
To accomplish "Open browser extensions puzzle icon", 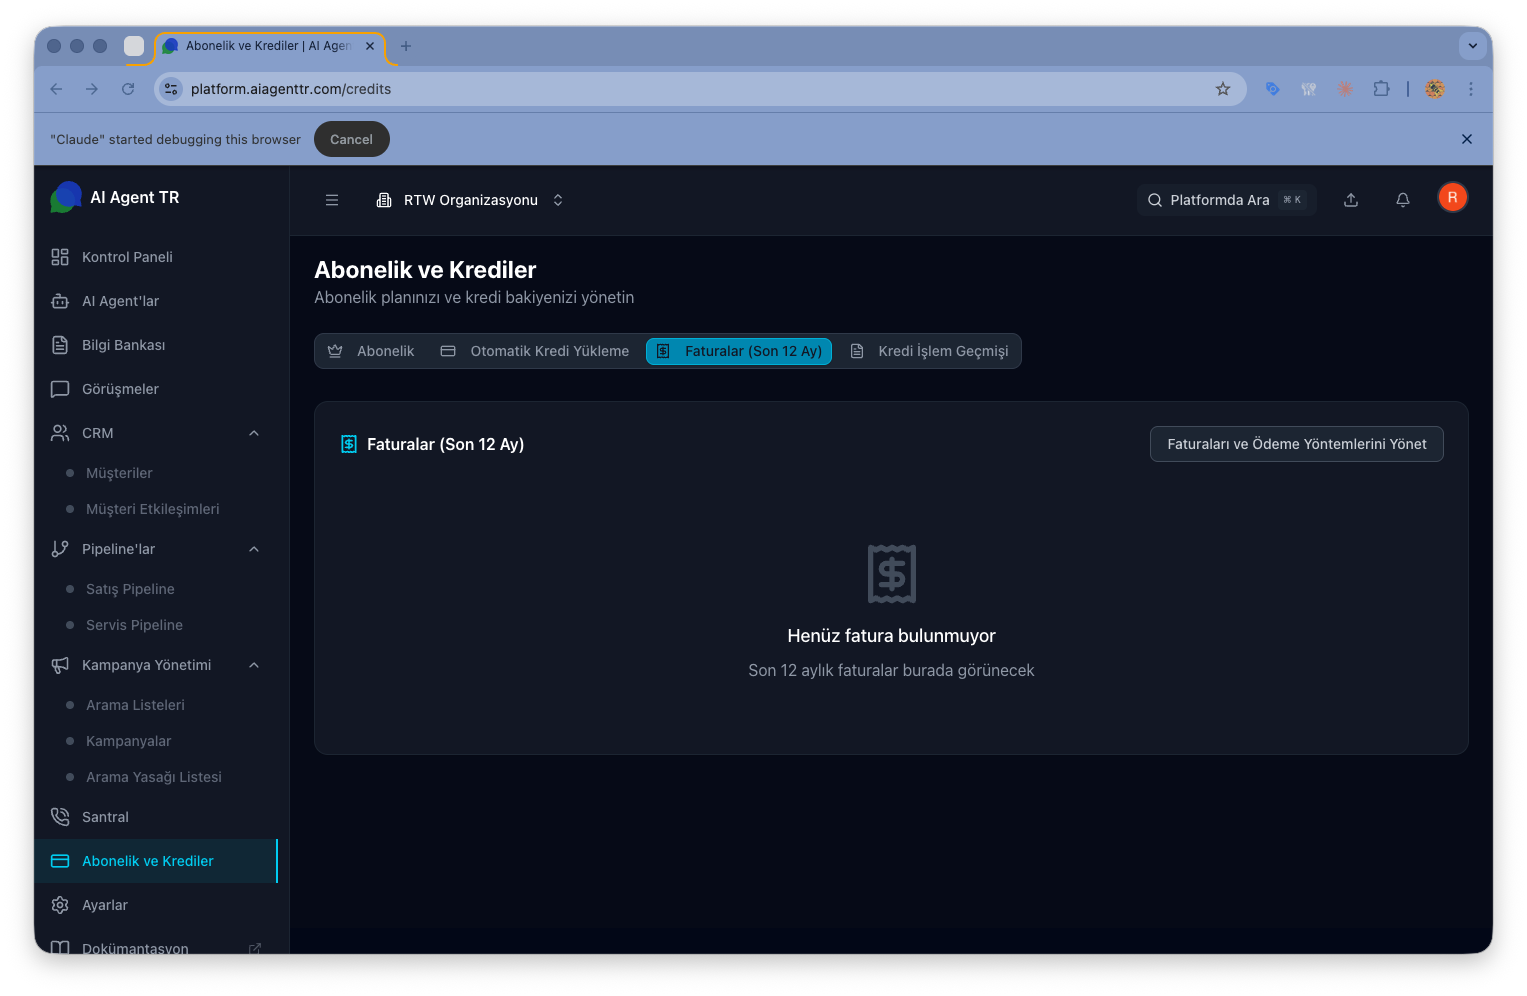I will (x=1381, y=89).
